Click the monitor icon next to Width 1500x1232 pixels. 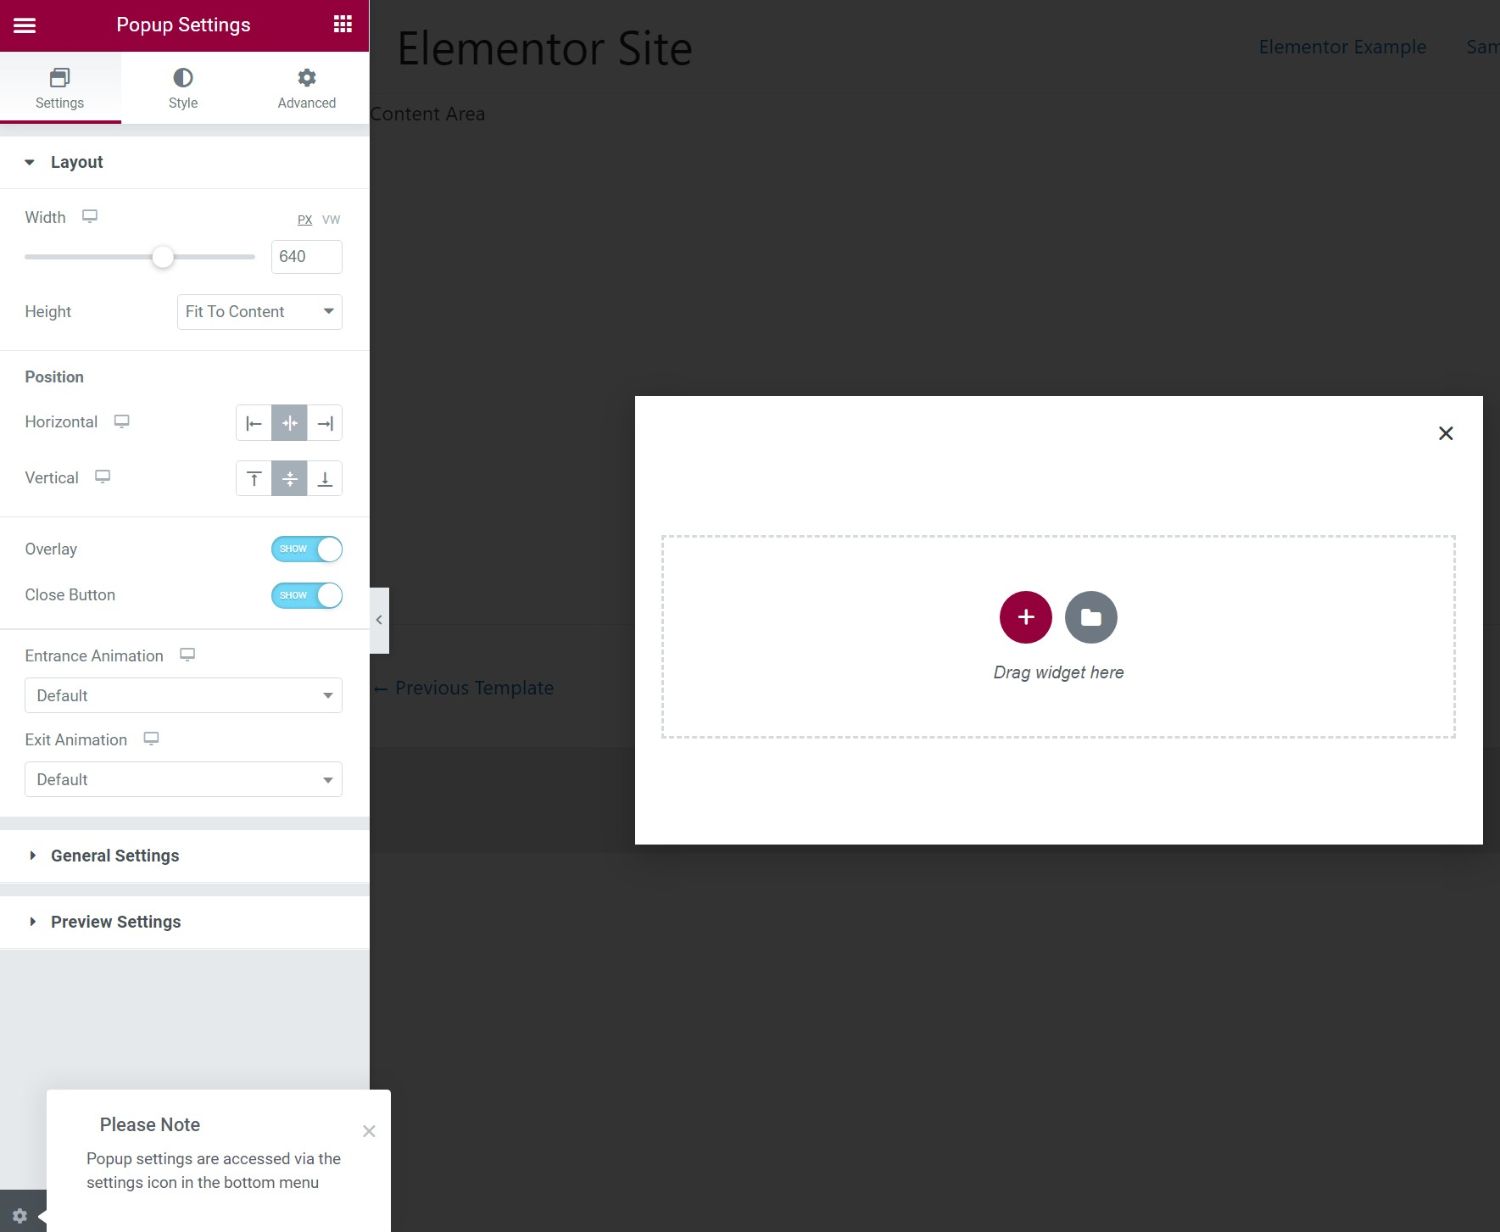(x=89, y=215)
